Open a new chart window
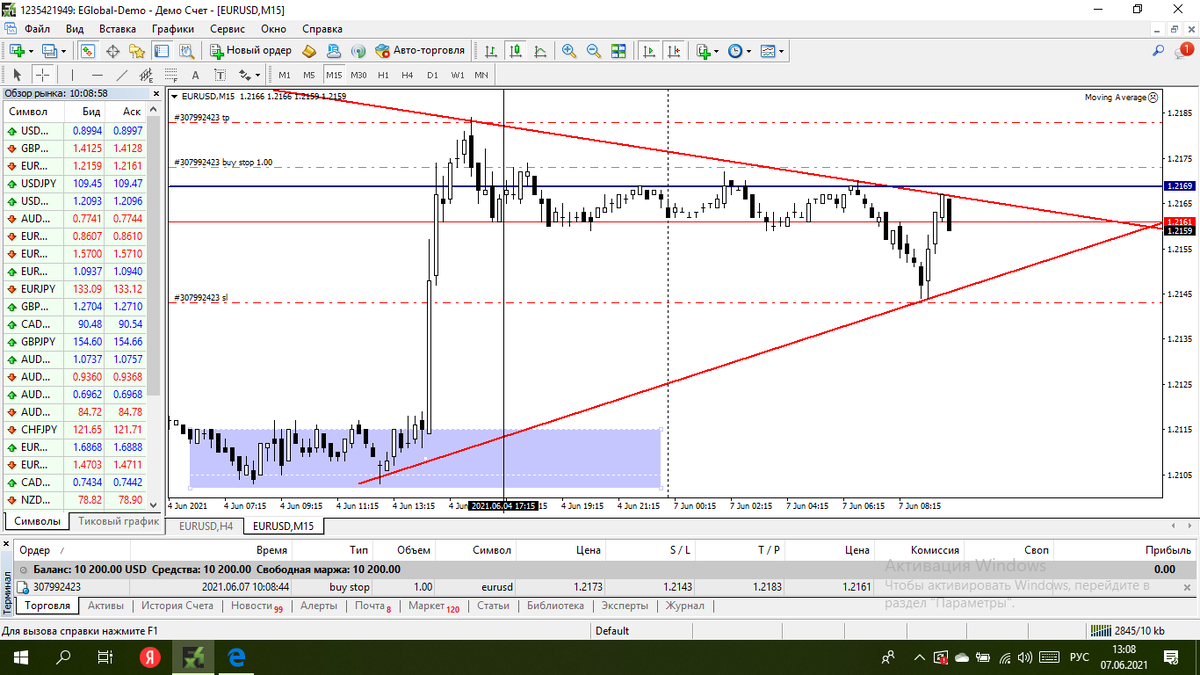 pyautogui.click(x=17, y=50)
